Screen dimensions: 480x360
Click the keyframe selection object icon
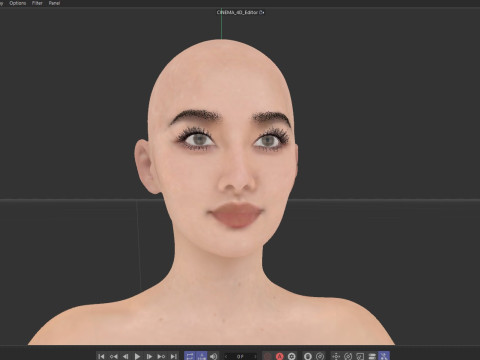(308, 356)
